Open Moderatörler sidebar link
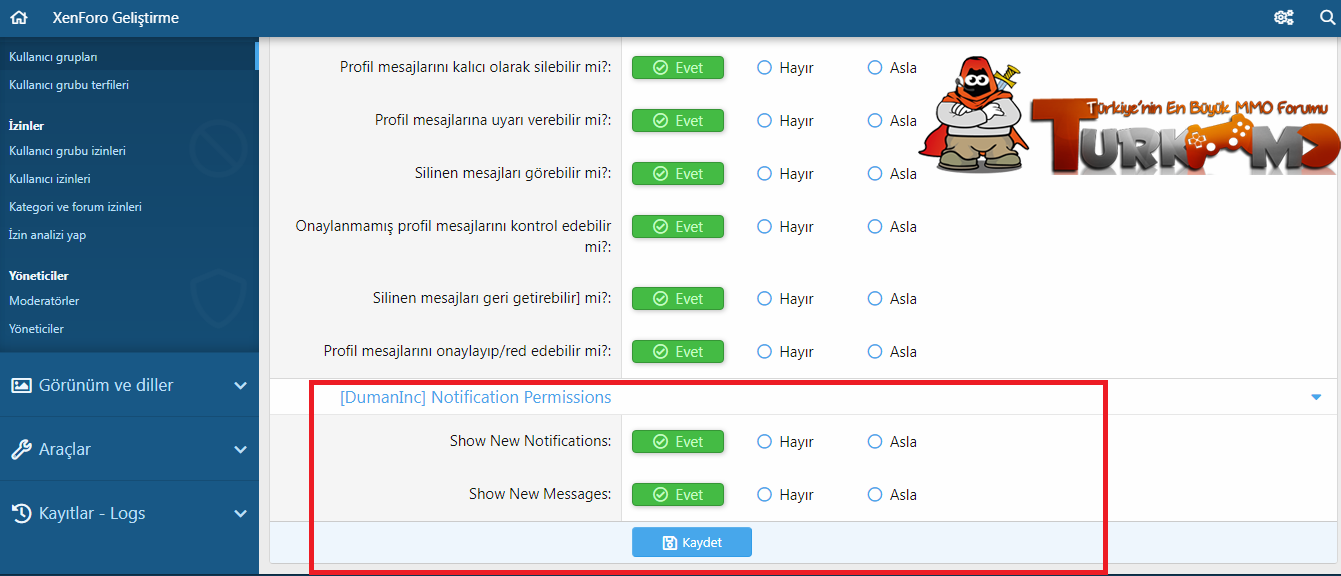Screen dimensions: 1341x576 coord(44,301)
